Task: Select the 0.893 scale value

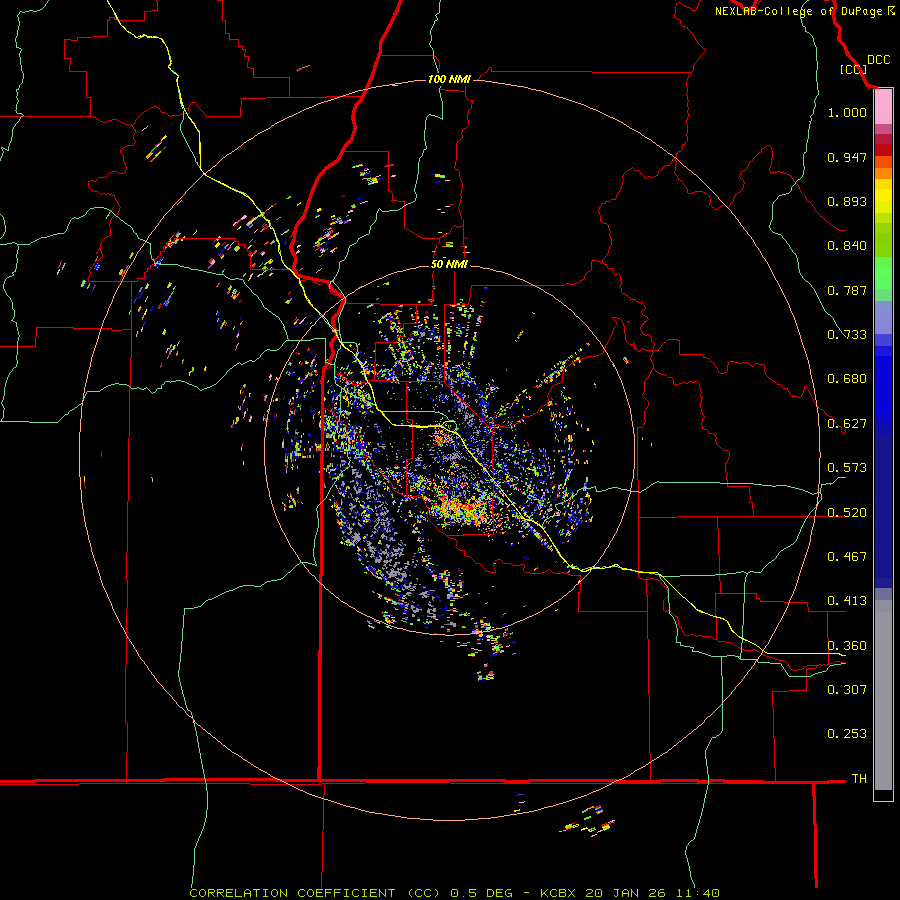Action: coord(847,201)
